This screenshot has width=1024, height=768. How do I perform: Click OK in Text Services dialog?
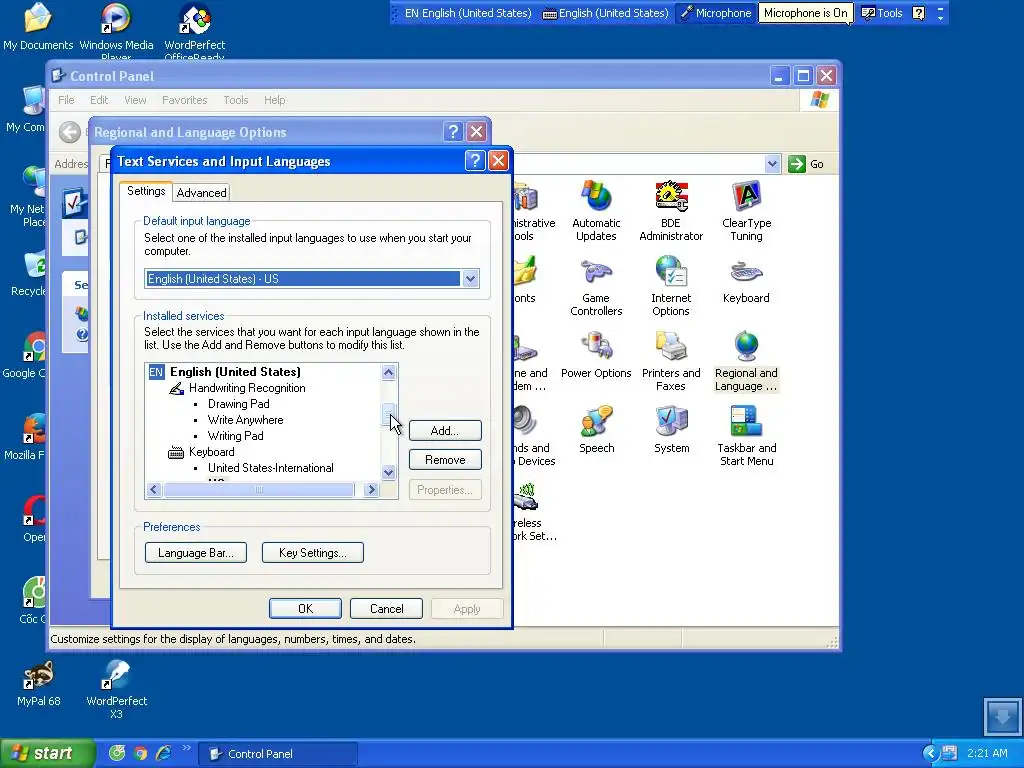pyautogui.click(x=306, y=609)
